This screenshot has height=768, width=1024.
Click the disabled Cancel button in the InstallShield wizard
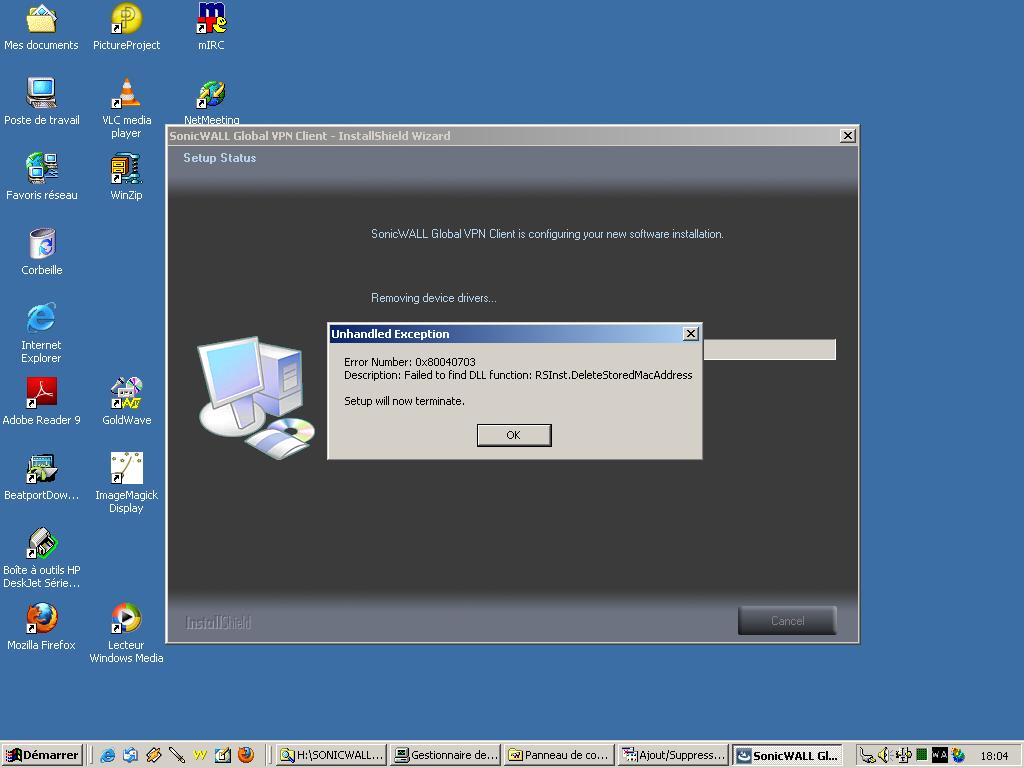tap(787, 620)
